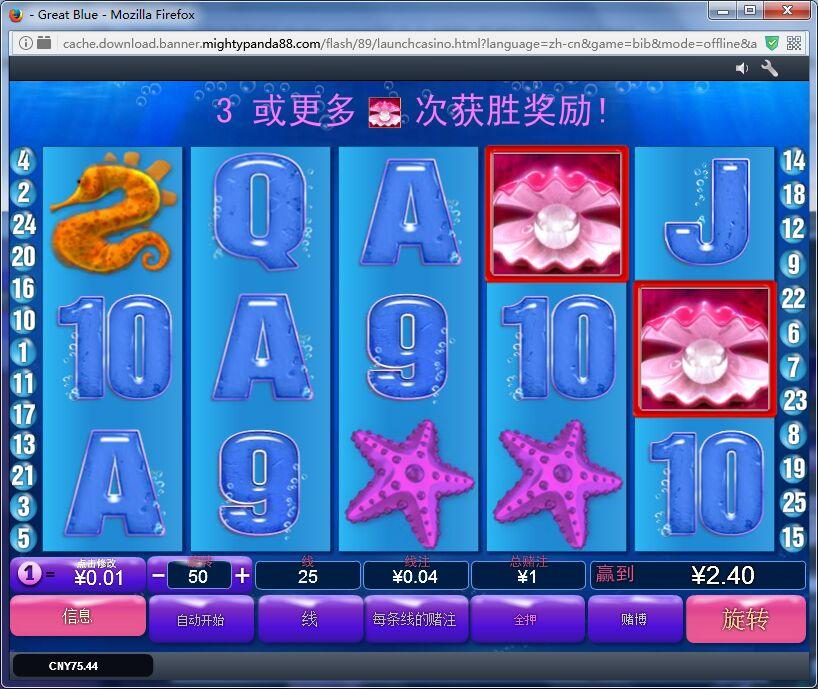This screenshot has height=689, width=818.
Task: Select payline 17 bubble
Action: click(x=23, y=414)
